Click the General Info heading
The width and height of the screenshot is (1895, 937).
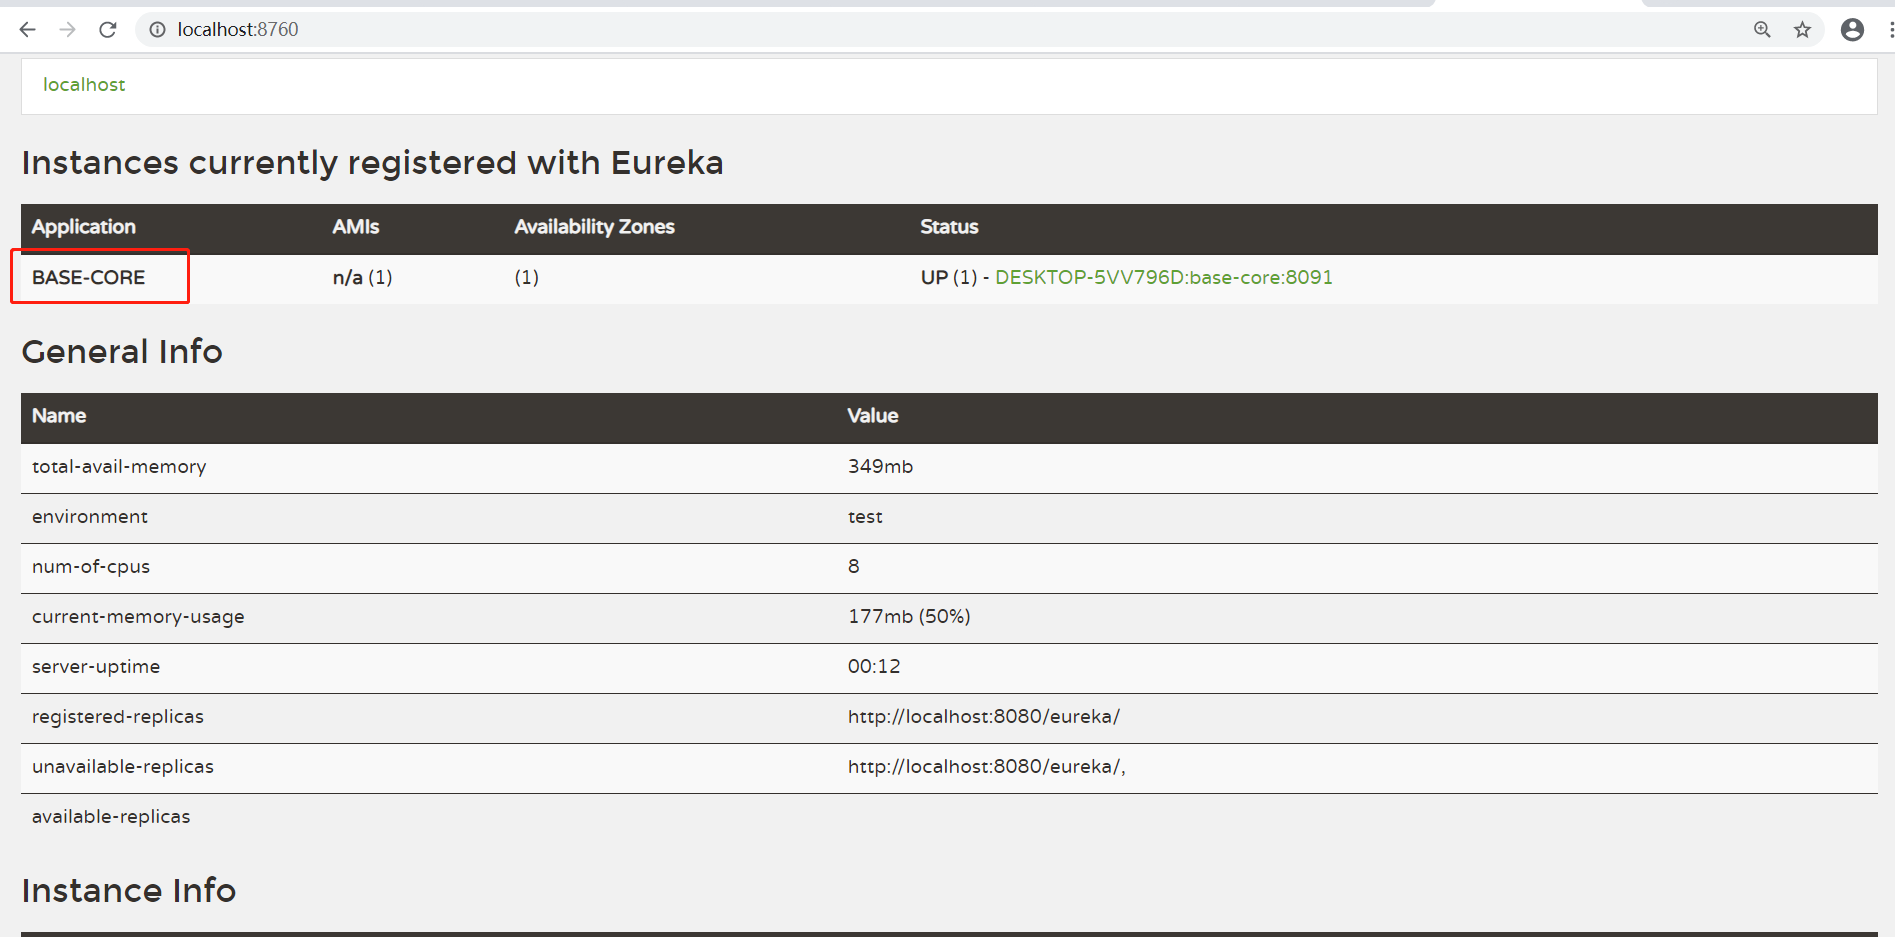point(122,352)
